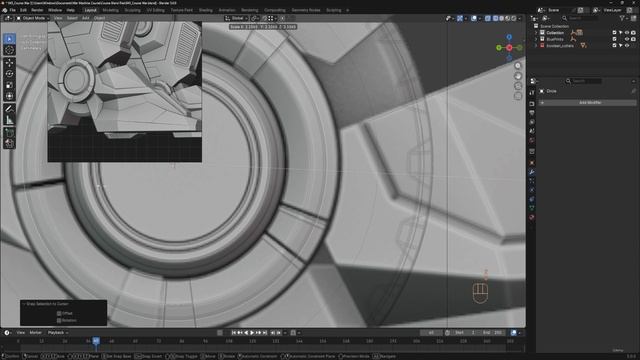Click the Add Modifier button

588,103
